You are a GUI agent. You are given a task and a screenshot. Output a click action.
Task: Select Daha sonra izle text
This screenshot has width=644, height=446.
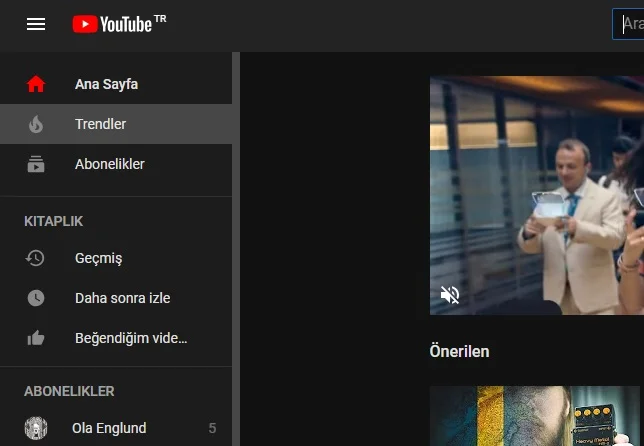pyautogui.click(x=122, y=298)
